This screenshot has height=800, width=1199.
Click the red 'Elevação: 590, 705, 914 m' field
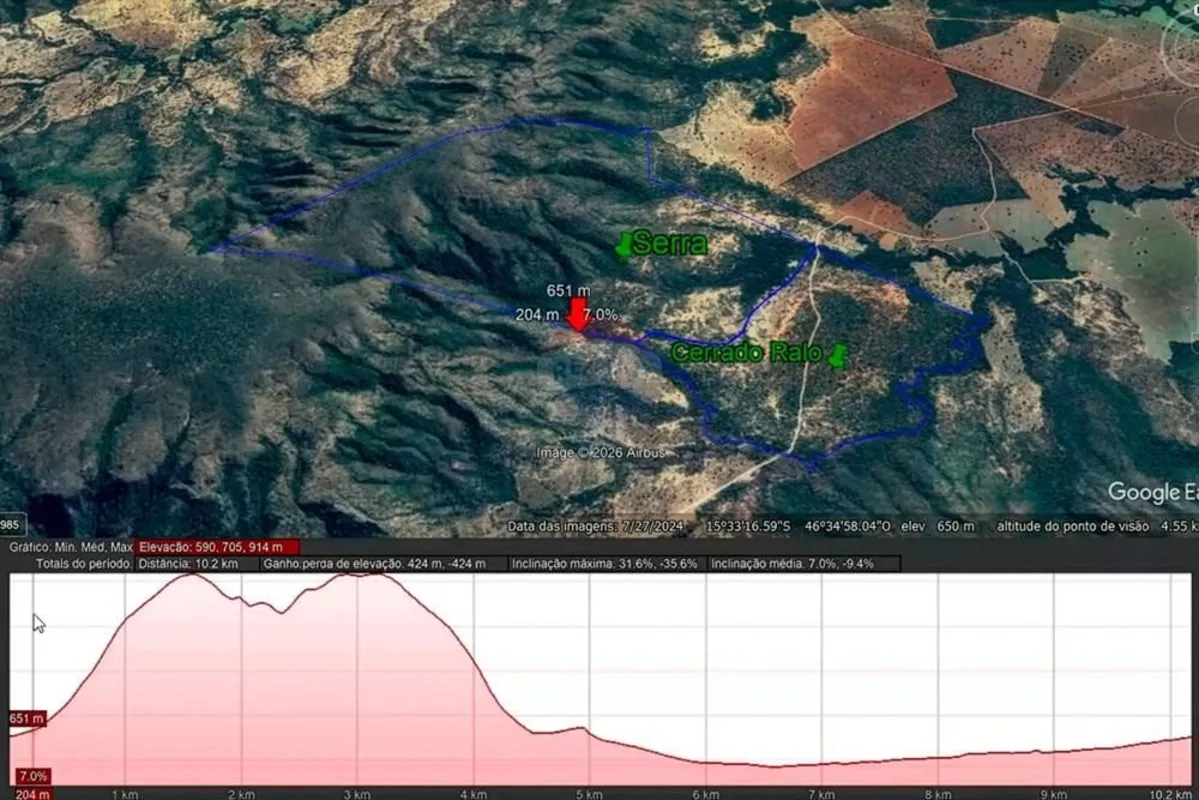218,547
